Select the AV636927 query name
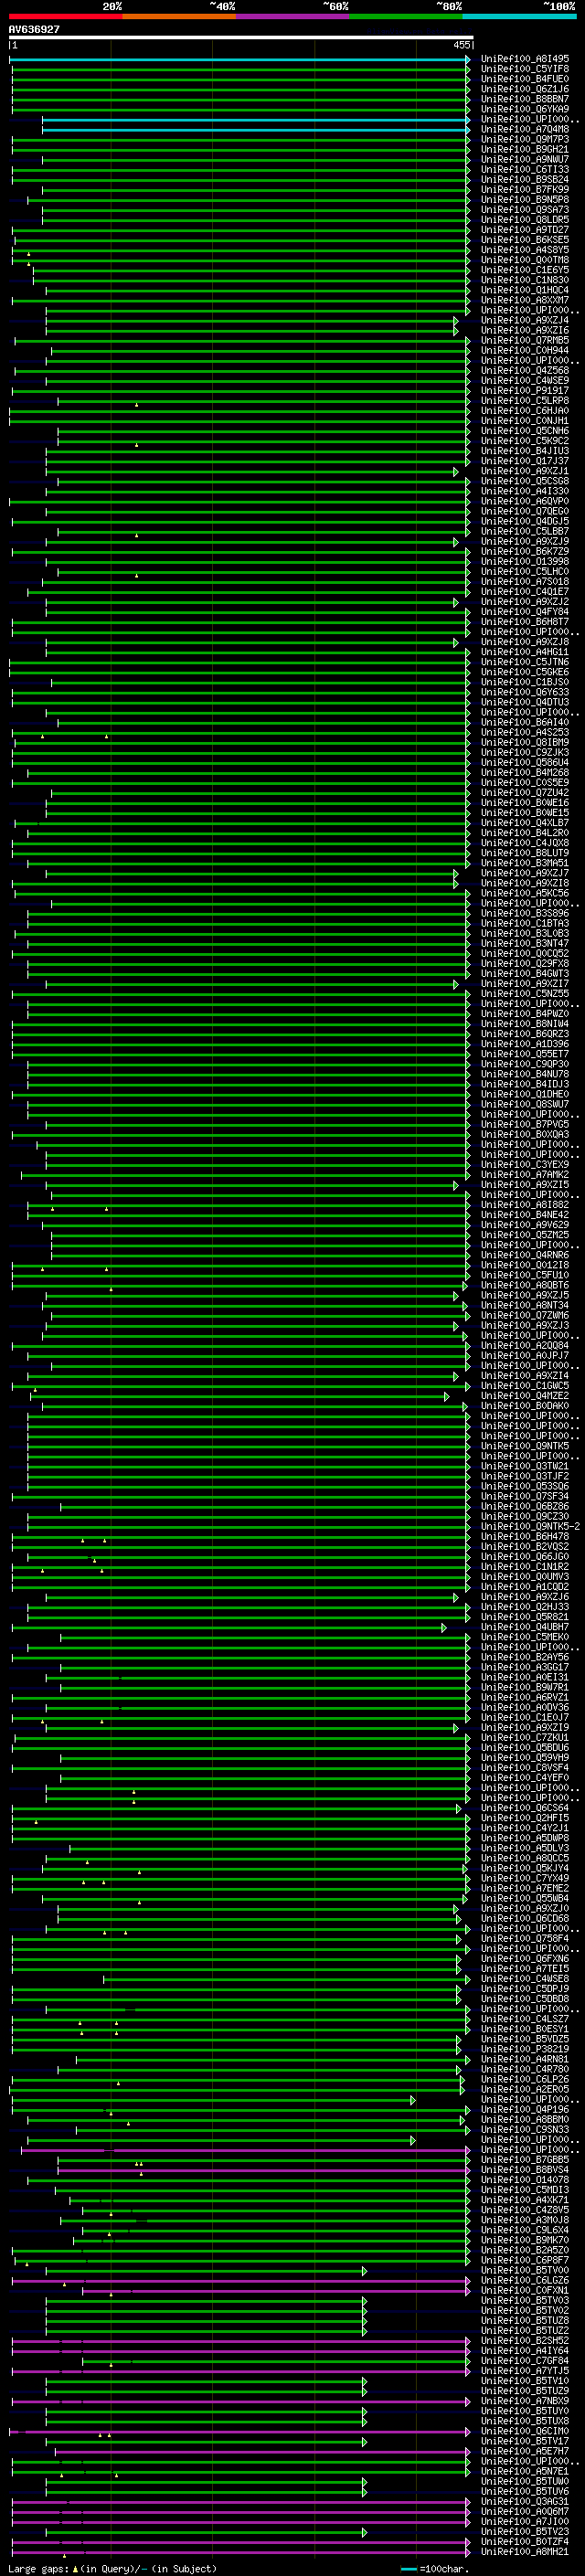 (x=34, y=30)
